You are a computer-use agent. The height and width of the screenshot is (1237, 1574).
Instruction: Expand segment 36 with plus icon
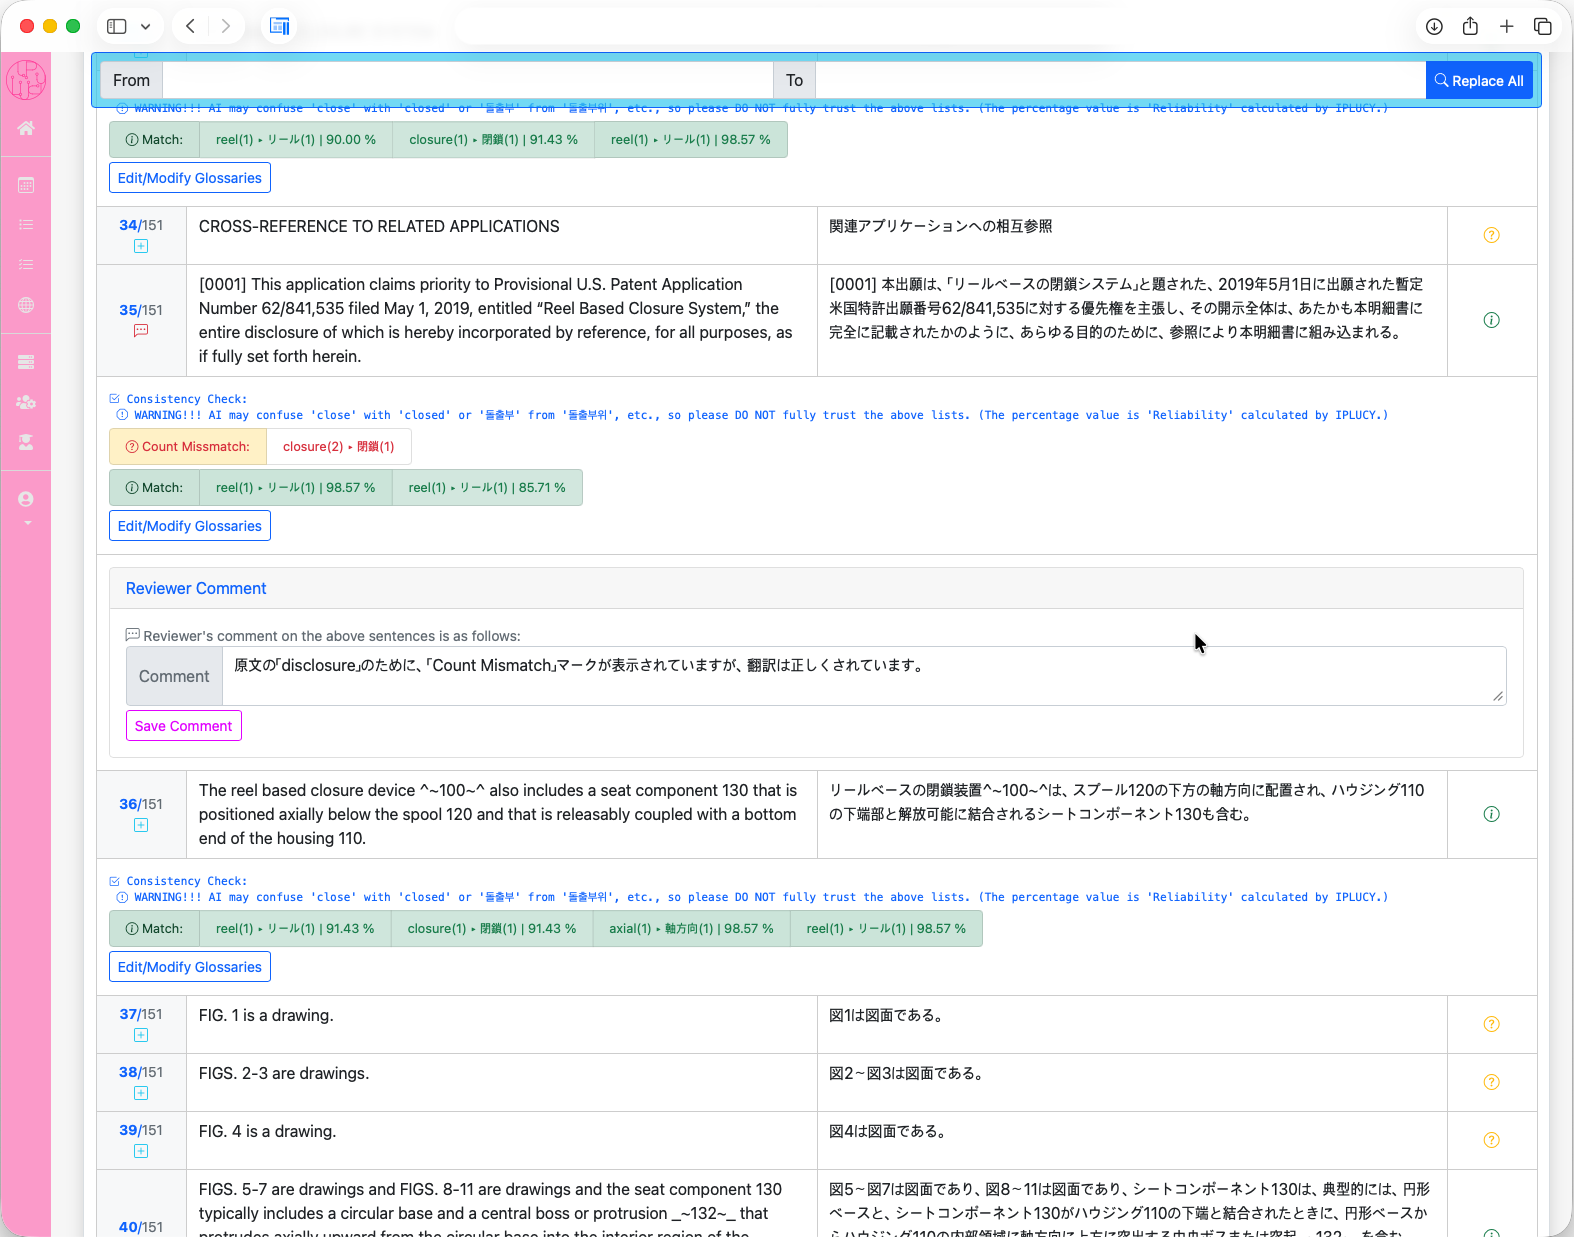pos(141,825)
